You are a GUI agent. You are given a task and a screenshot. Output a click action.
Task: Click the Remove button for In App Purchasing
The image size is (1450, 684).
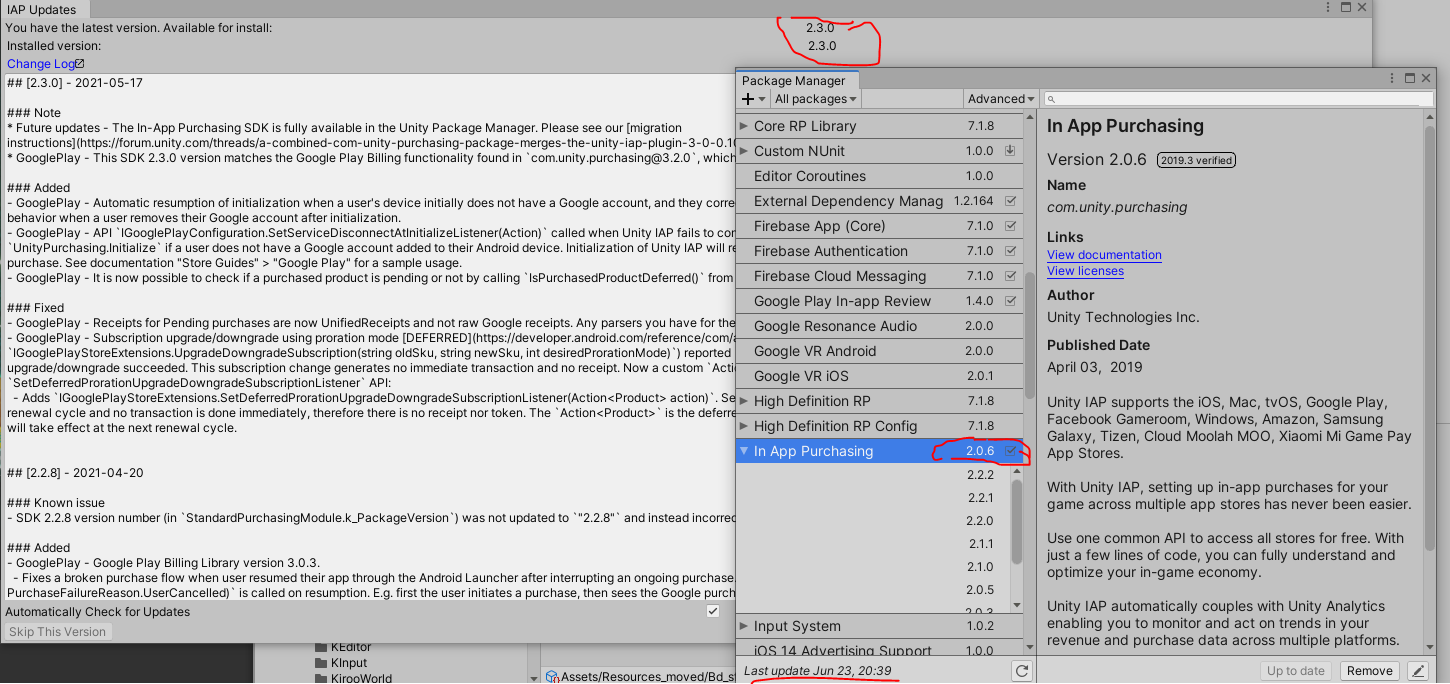[1370, 671]
